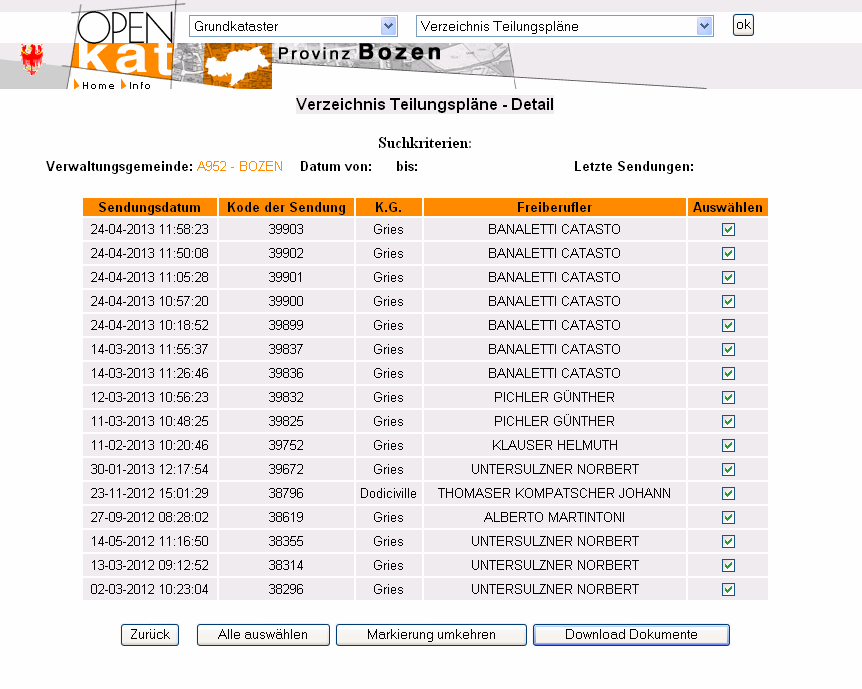Click Download Dokumente button
This screenshot has height=689, width=862.
(x=631, y=635)
